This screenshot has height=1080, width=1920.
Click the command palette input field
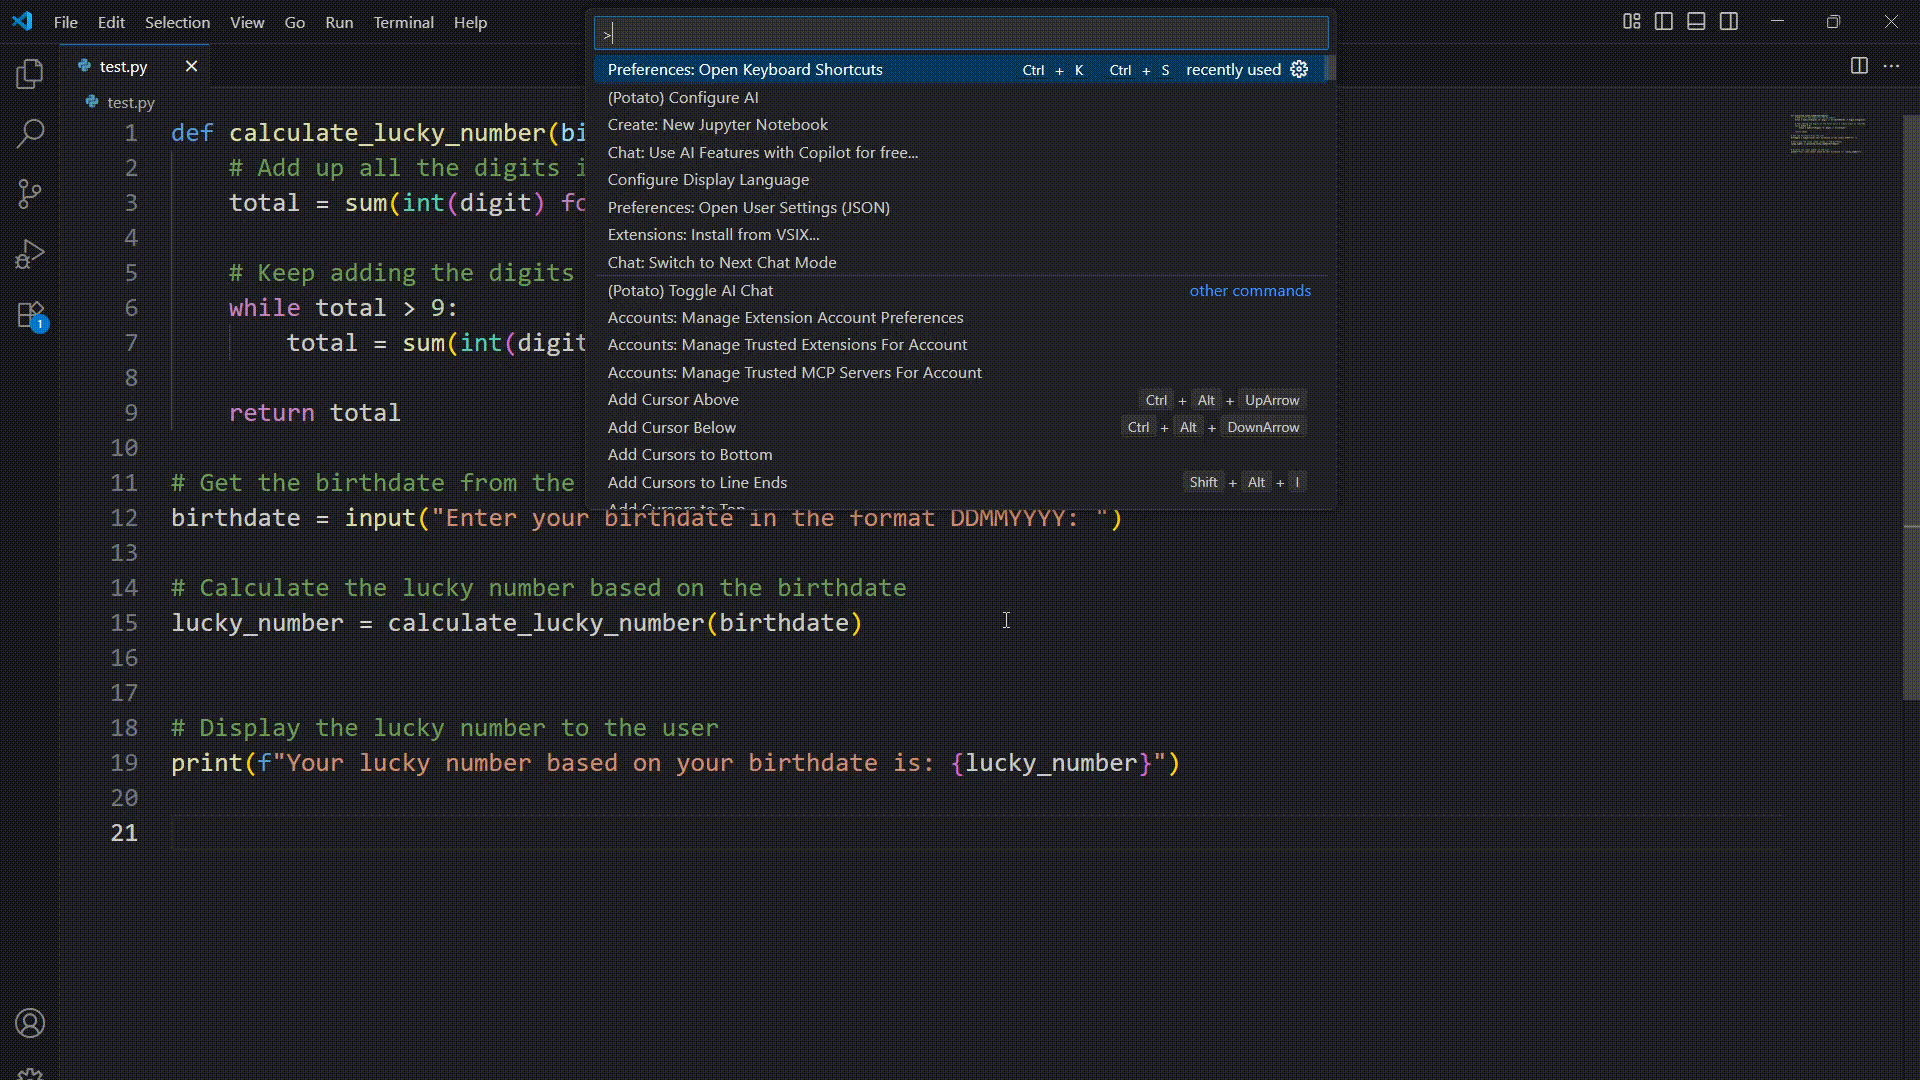(960, 33)
